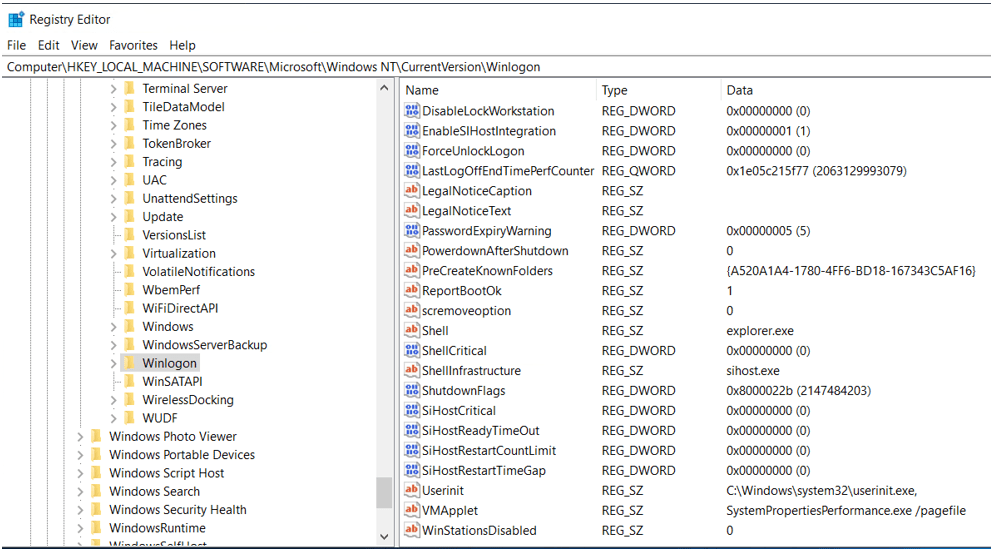
Task: Click the QWORD icon beside LastLogOffEndTimePerfCounter
Action: pyautogui.click(x=411, y=171)
